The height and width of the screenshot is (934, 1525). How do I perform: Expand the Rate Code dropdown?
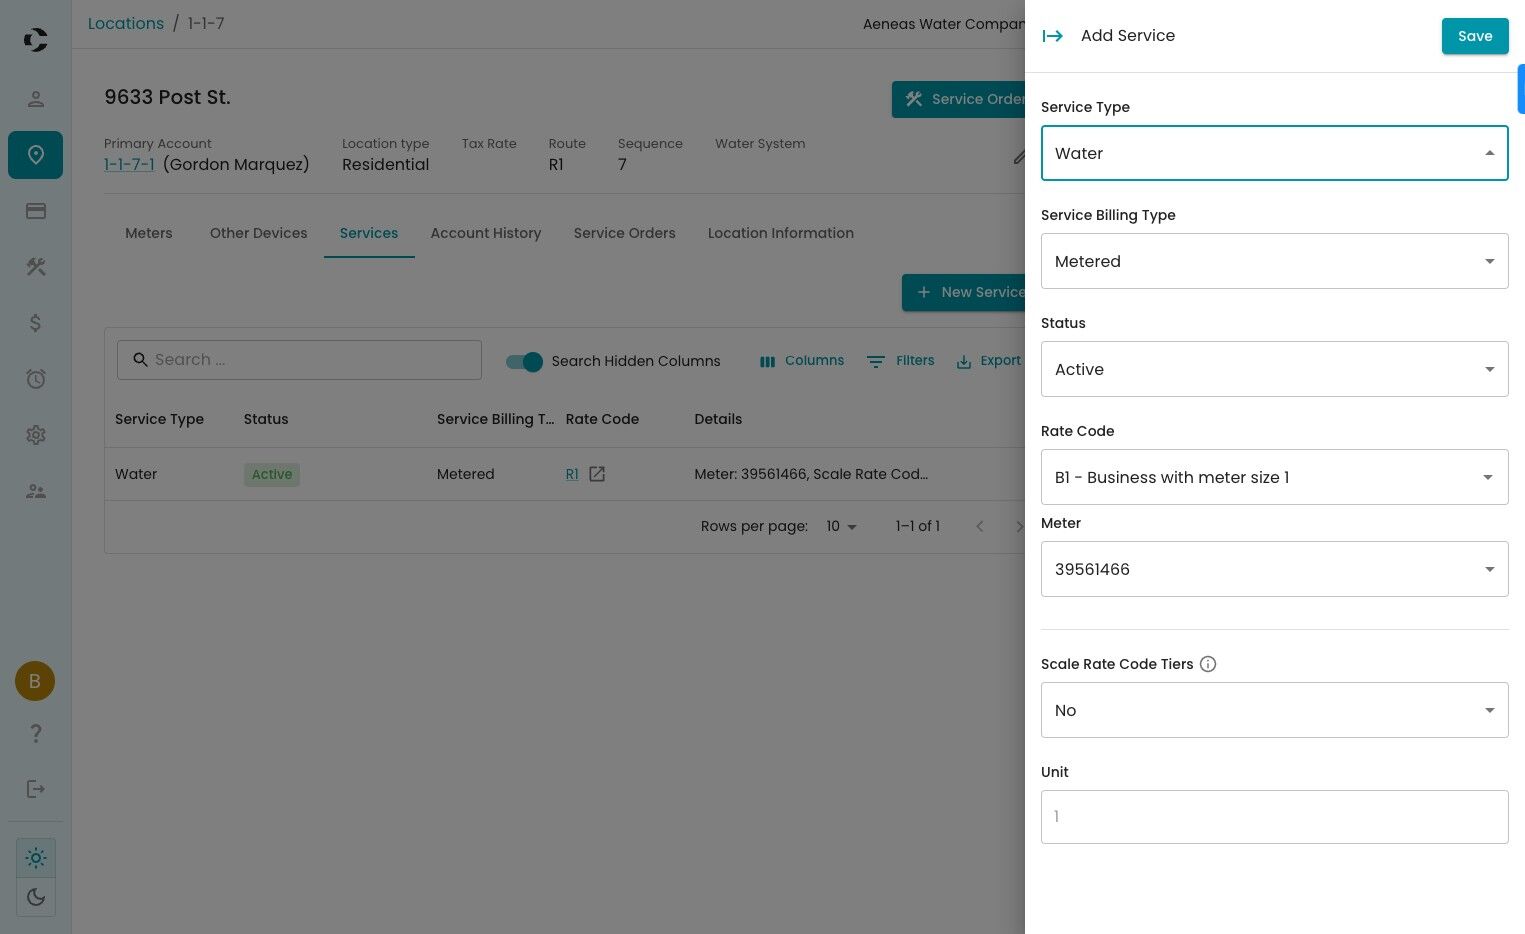click(1274, 477)
